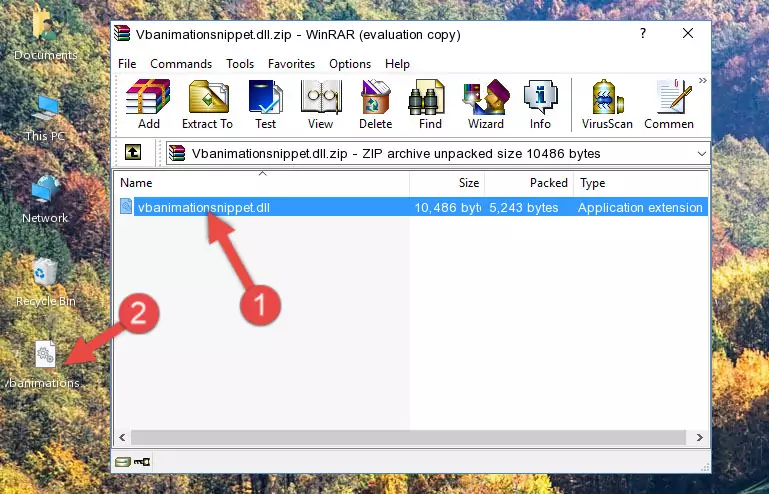Open the archive path dropdown

tap(702, 154)
